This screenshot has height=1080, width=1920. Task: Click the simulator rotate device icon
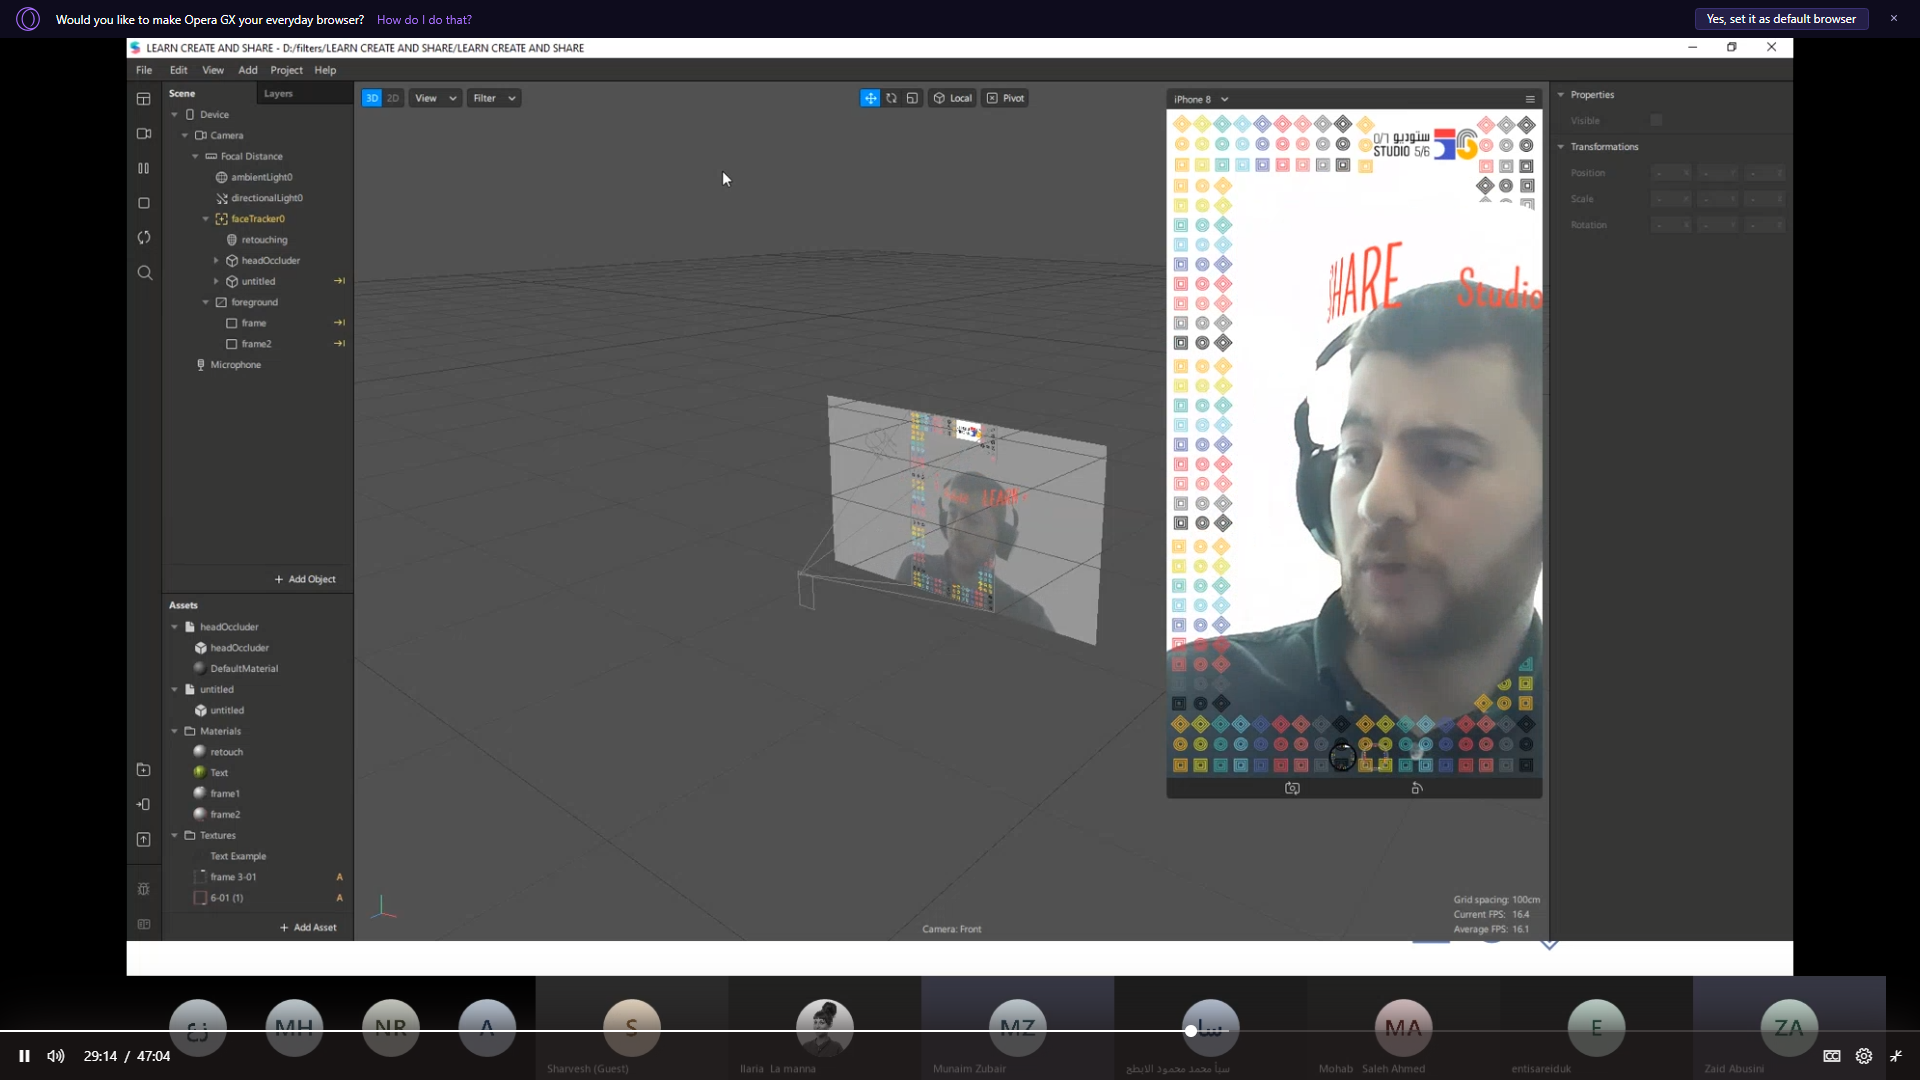click(x=1417, y=788)
